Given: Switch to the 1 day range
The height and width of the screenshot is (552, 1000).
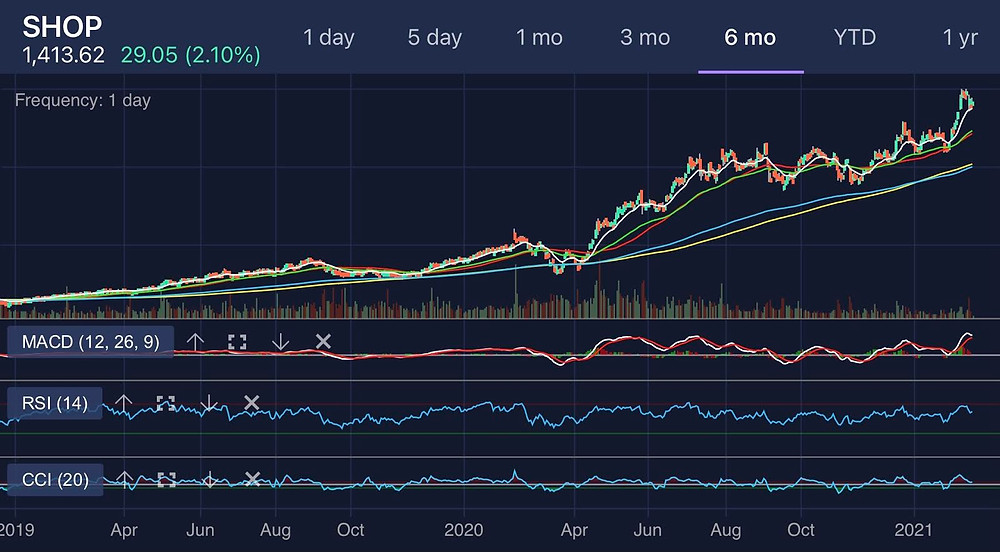Looking at the screenshot, I should [328, 38].
